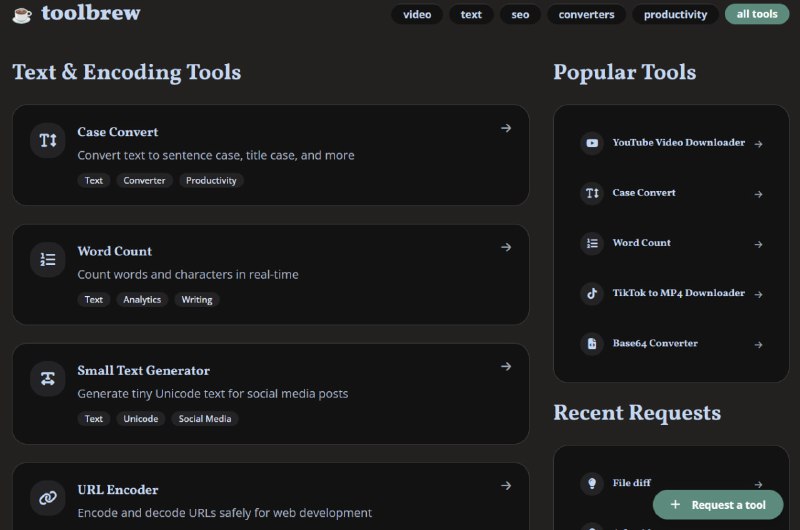Click the URL Encoder link icon
The image size is (800, 530).
pyautogui.click(x=47, y=497)
